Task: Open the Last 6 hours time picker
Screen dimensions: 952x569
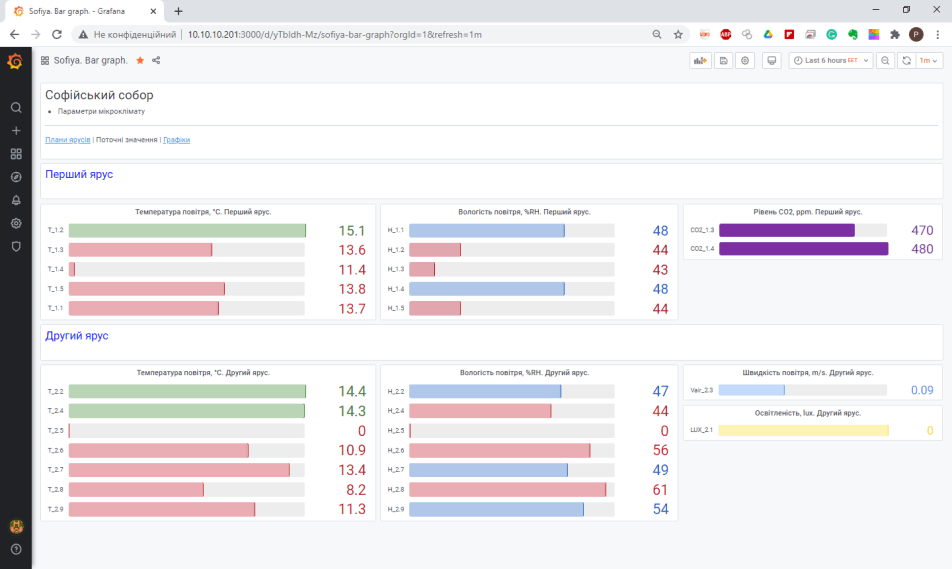Action: click(829, 61)
